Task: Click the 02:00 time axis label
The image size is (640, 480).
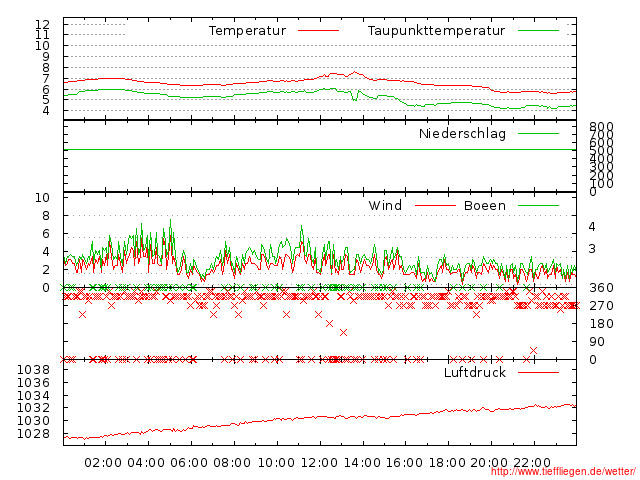Action: pos(103,462)
